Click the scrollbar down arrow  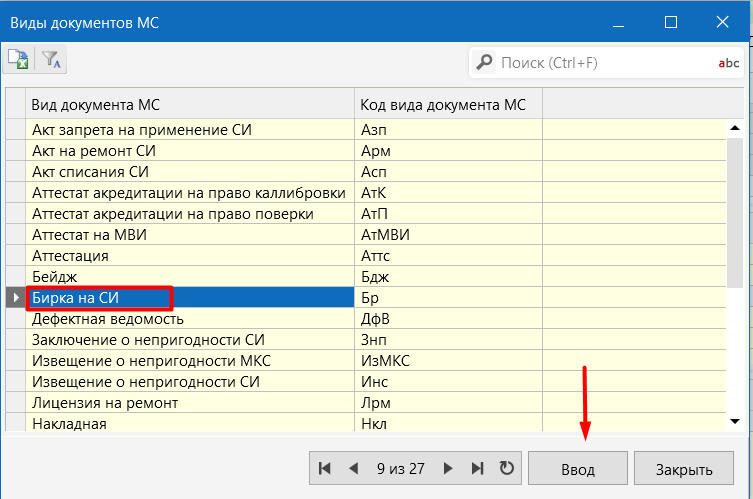pyautogui.click(x=735, y=421)
